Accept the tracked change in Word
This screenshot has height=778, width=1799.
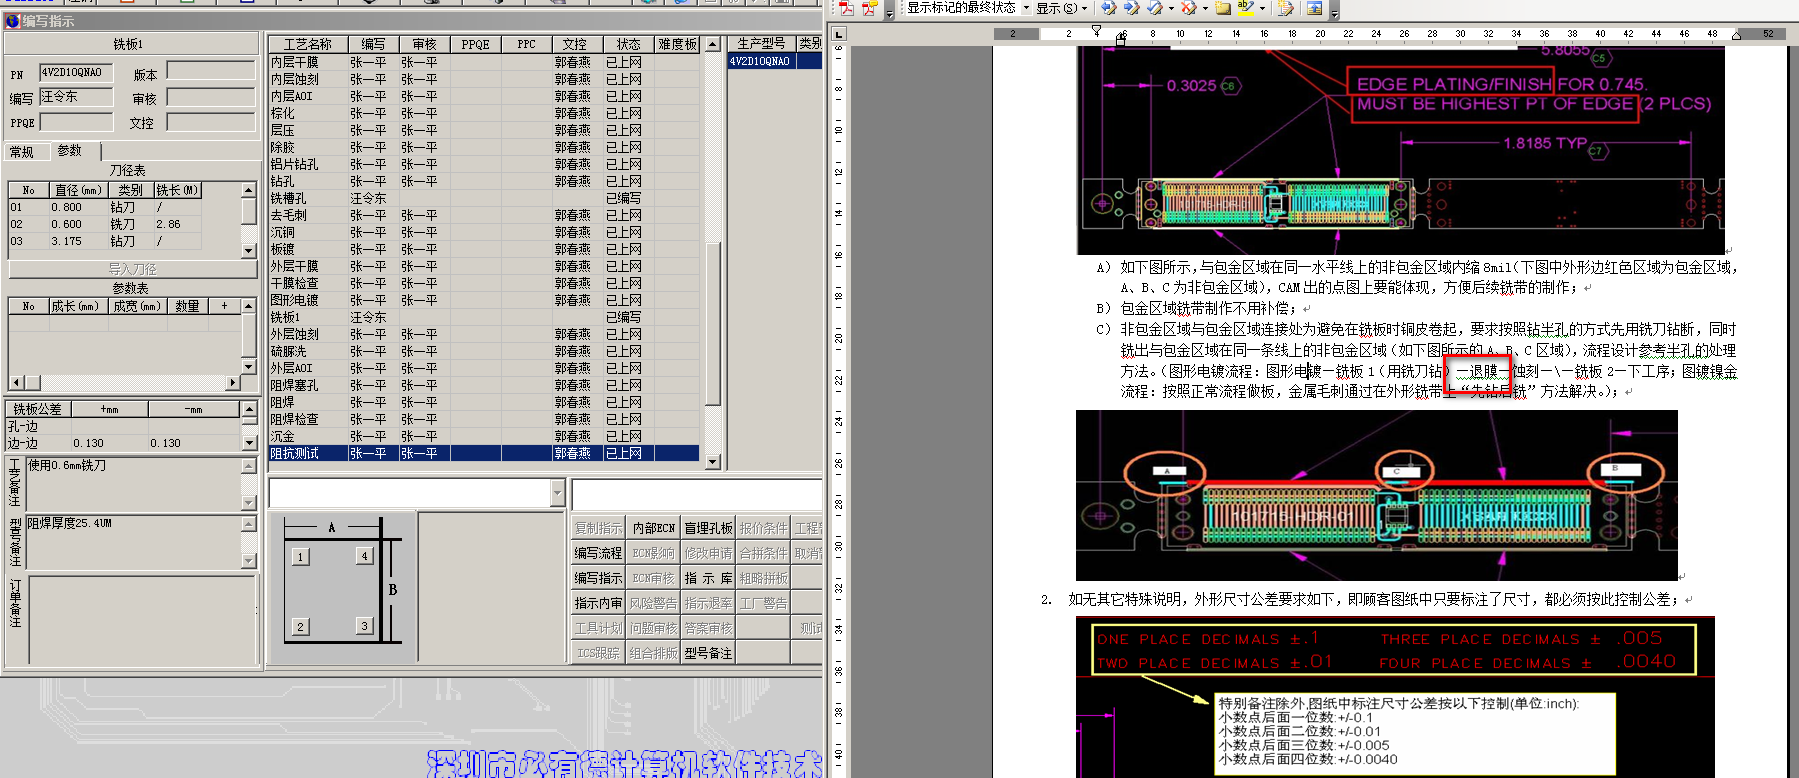(x=1154, y=8)
